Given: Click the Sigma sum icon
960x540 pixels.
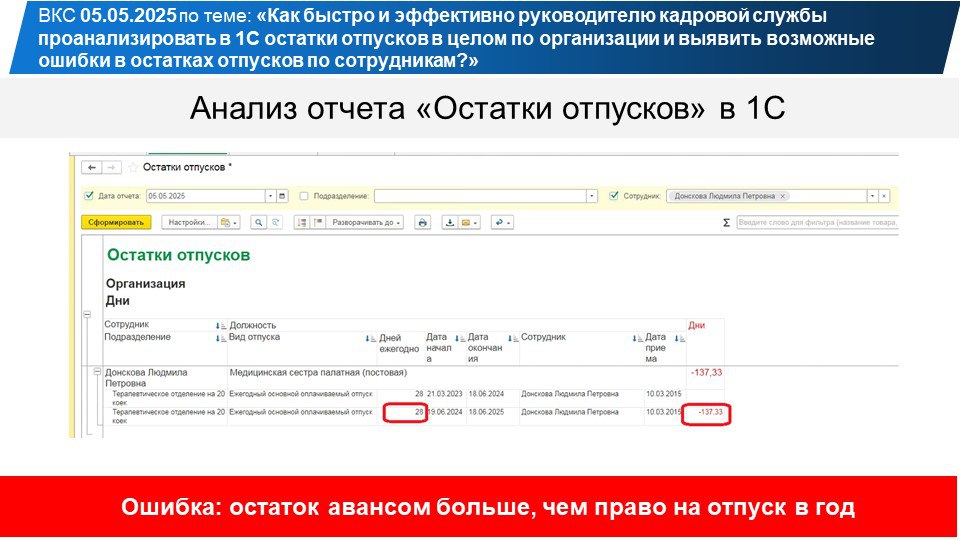Looking at the screenshot, I should pos(726,223).
